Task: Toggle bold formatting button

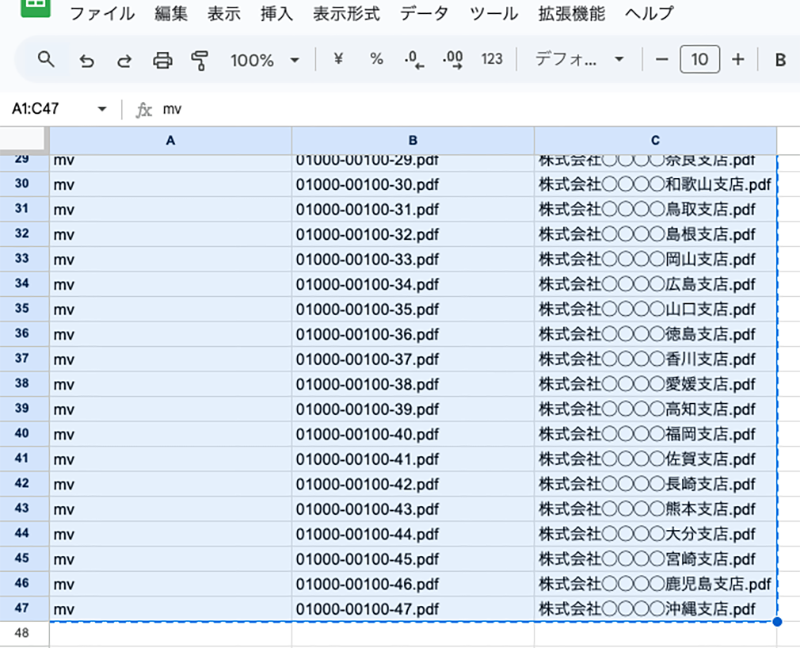Action: click(780, 60)
